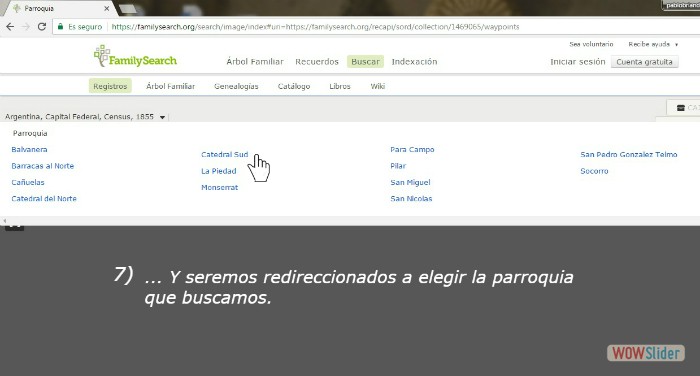Open the Genealogías tab
700x376 pixels.
click(236, 86)
